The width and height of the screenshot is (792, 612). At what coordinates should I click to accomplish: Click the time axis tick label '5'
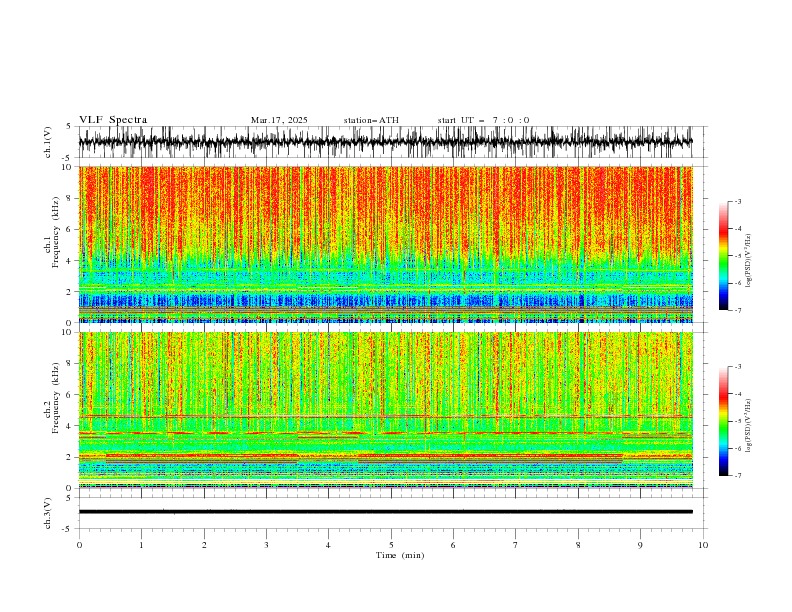pos(391,545)
